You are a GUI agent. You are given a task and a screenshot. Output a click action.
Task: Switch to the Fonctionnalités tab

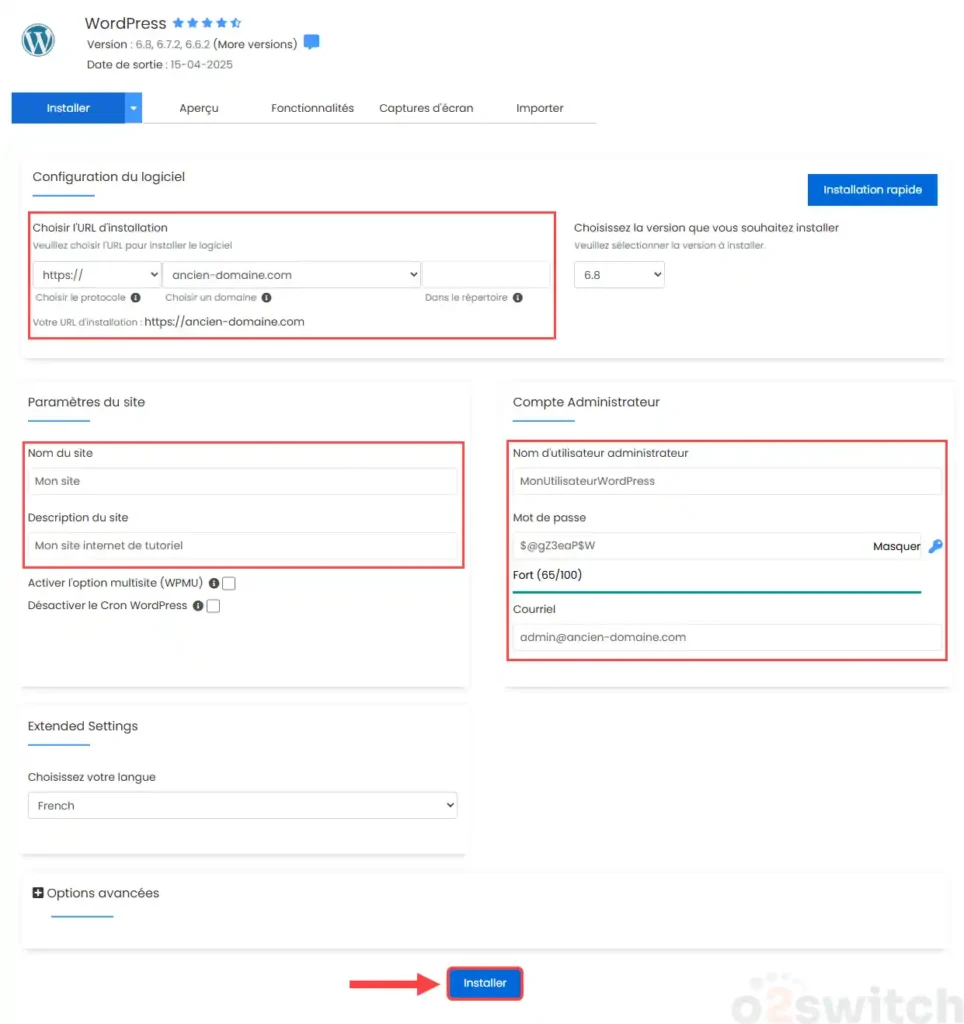coord(312,108)
